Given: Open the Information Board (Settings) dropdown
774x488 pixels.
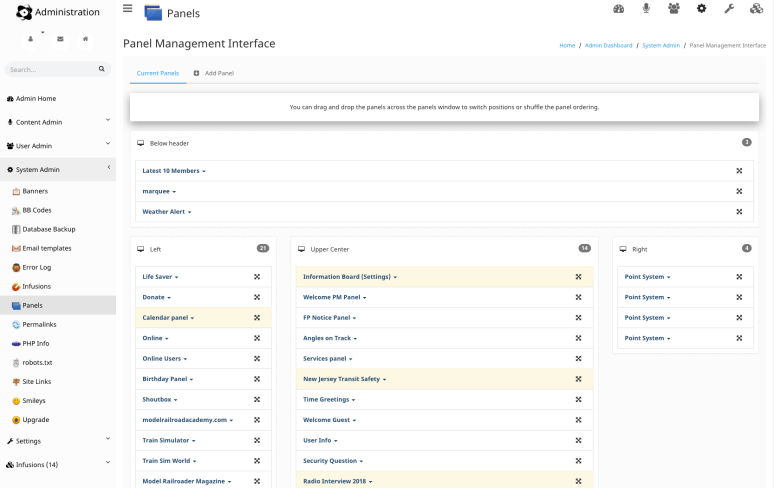Looking at the screenshot, I should click(350, 277).
